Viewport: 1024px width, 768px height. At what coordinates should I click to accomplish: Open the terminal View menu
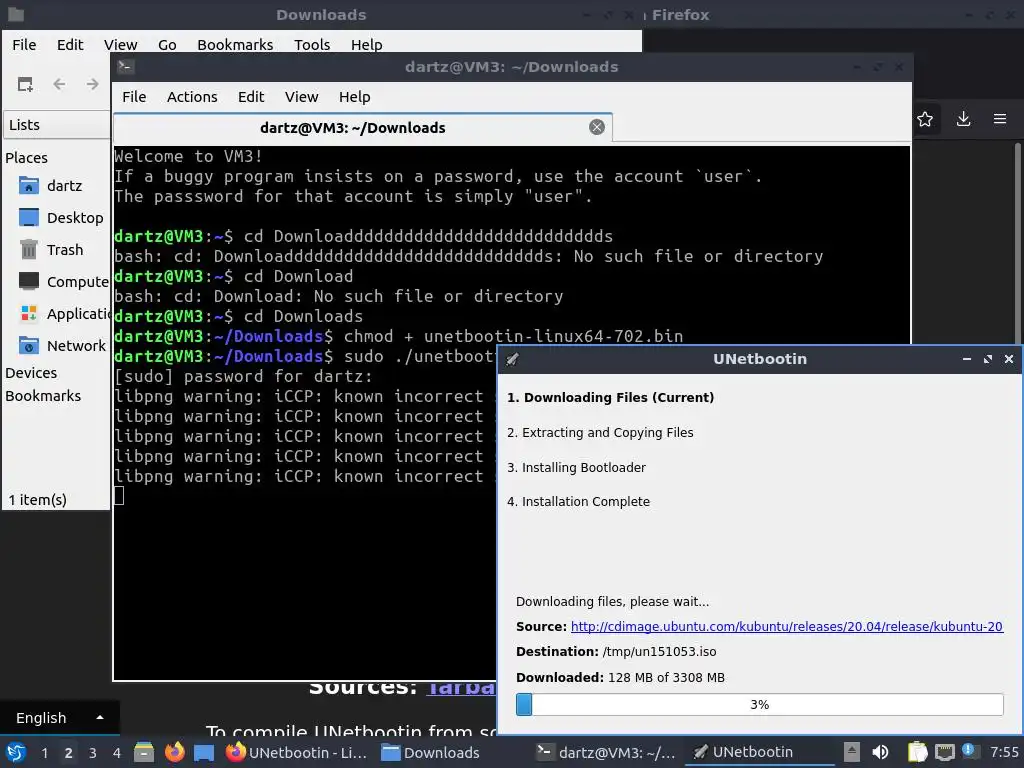pyautogui.click(x=301, y=97)
